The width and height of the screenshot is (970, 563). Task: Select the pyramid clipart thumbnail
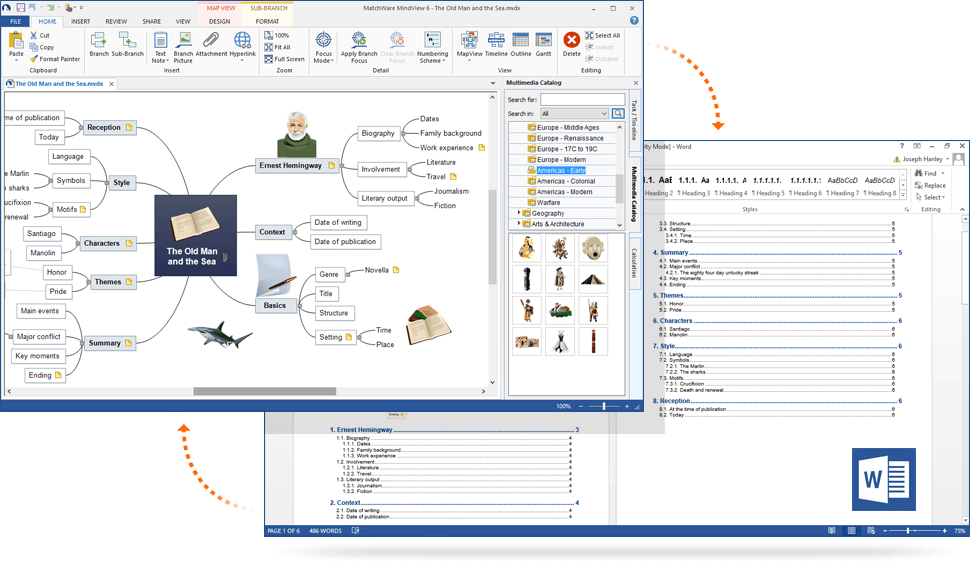point(593,278)
